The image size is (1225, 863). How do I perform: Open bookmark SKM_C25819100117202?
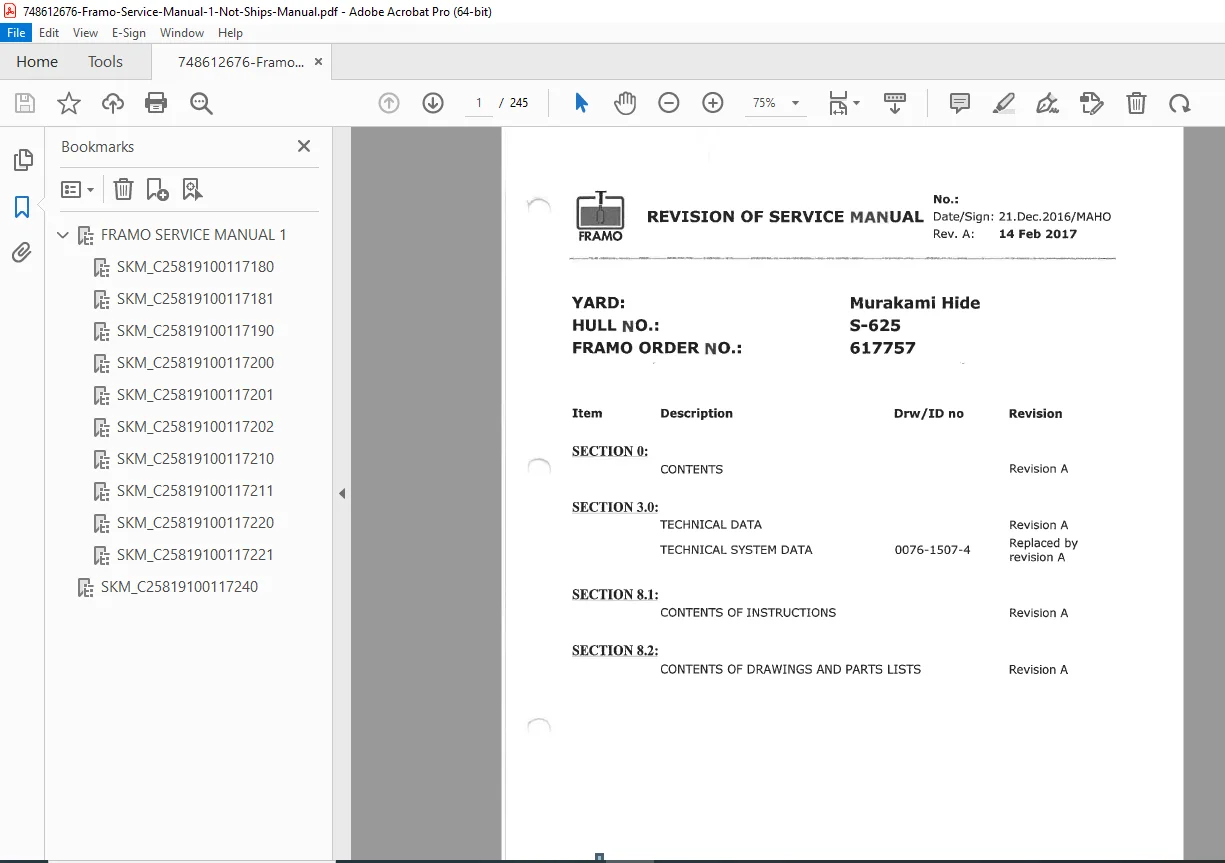click(195, 427)
